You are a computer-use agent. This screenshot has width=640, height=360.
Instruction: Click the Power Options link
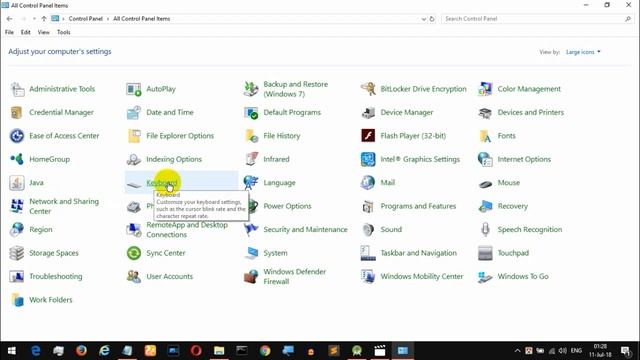coord(287,206)
